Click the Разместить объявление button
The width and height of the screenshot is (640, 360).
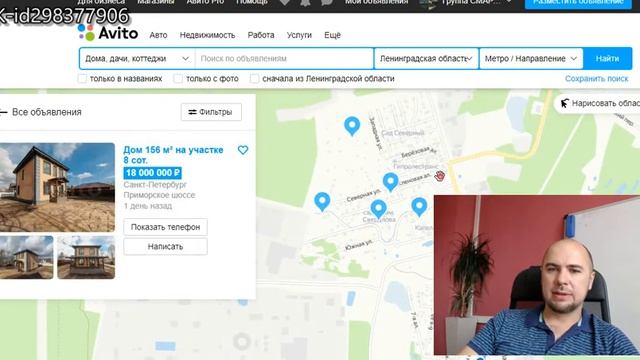578,3
